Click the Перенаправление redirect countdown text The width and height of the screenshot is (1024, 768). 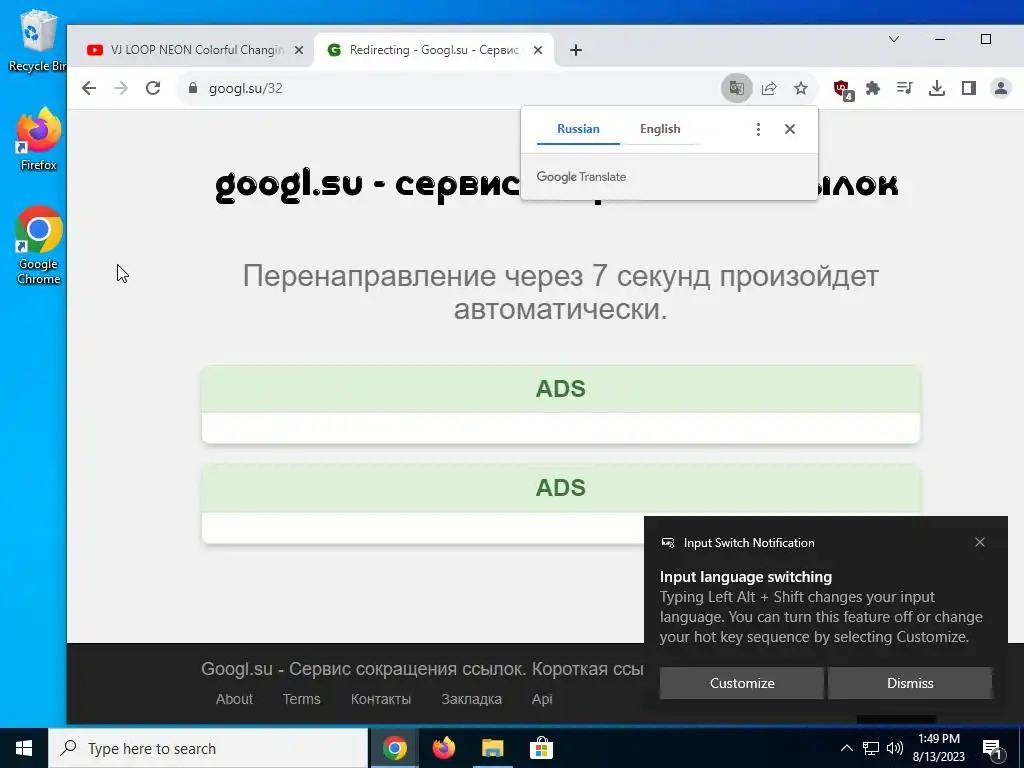click(x=560, y=293)
